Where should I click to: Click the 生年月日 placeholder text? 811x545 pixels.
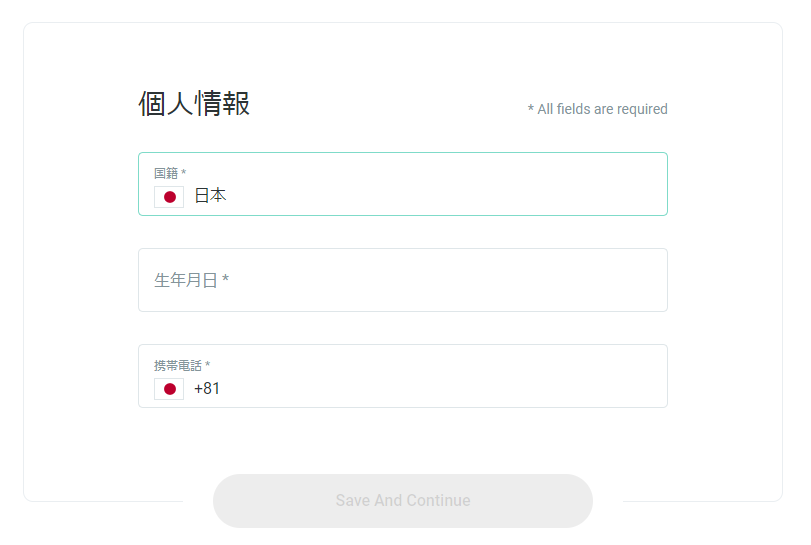coord(186,280)
